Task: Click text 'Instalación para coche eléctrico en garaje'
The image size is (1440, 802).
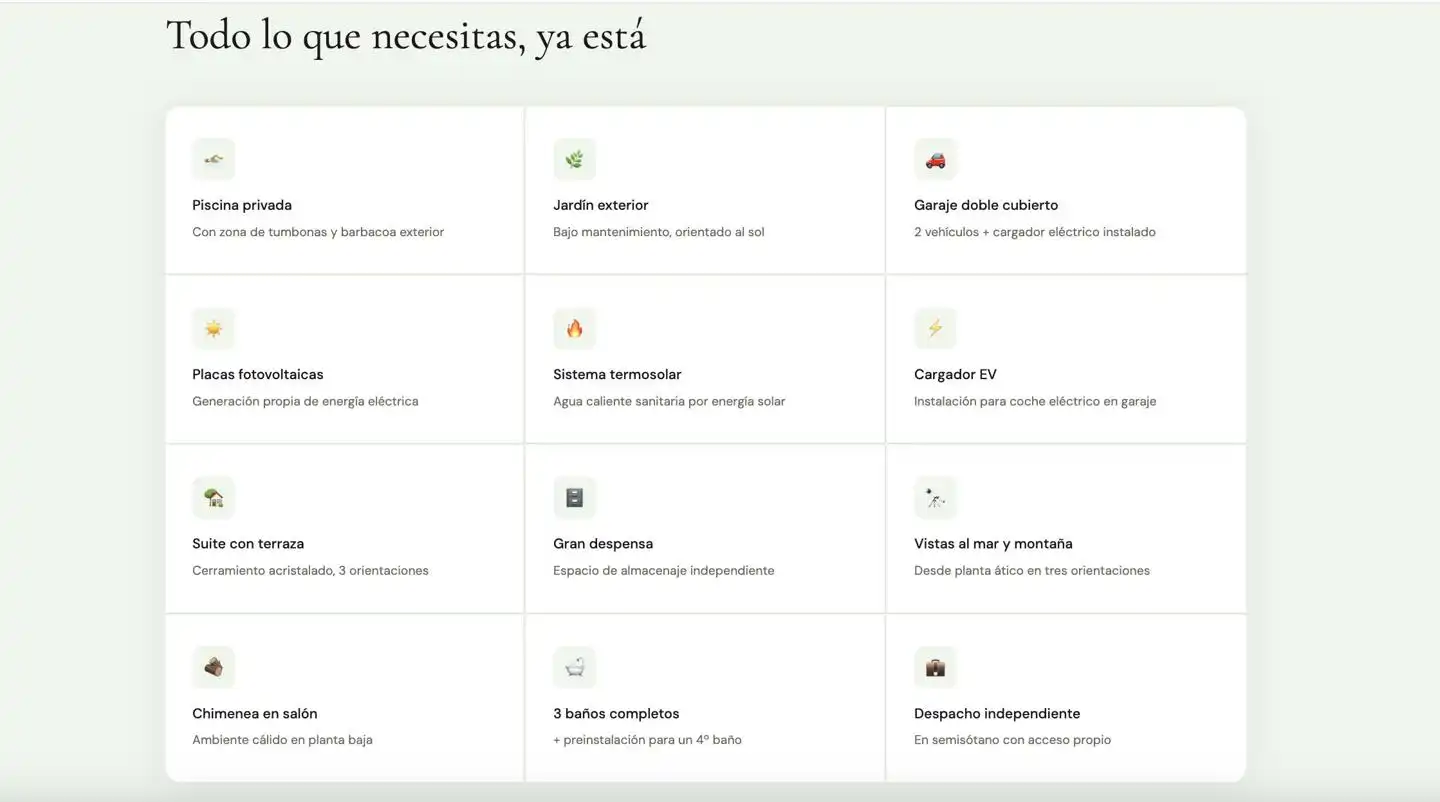Action: point(1035,401)
